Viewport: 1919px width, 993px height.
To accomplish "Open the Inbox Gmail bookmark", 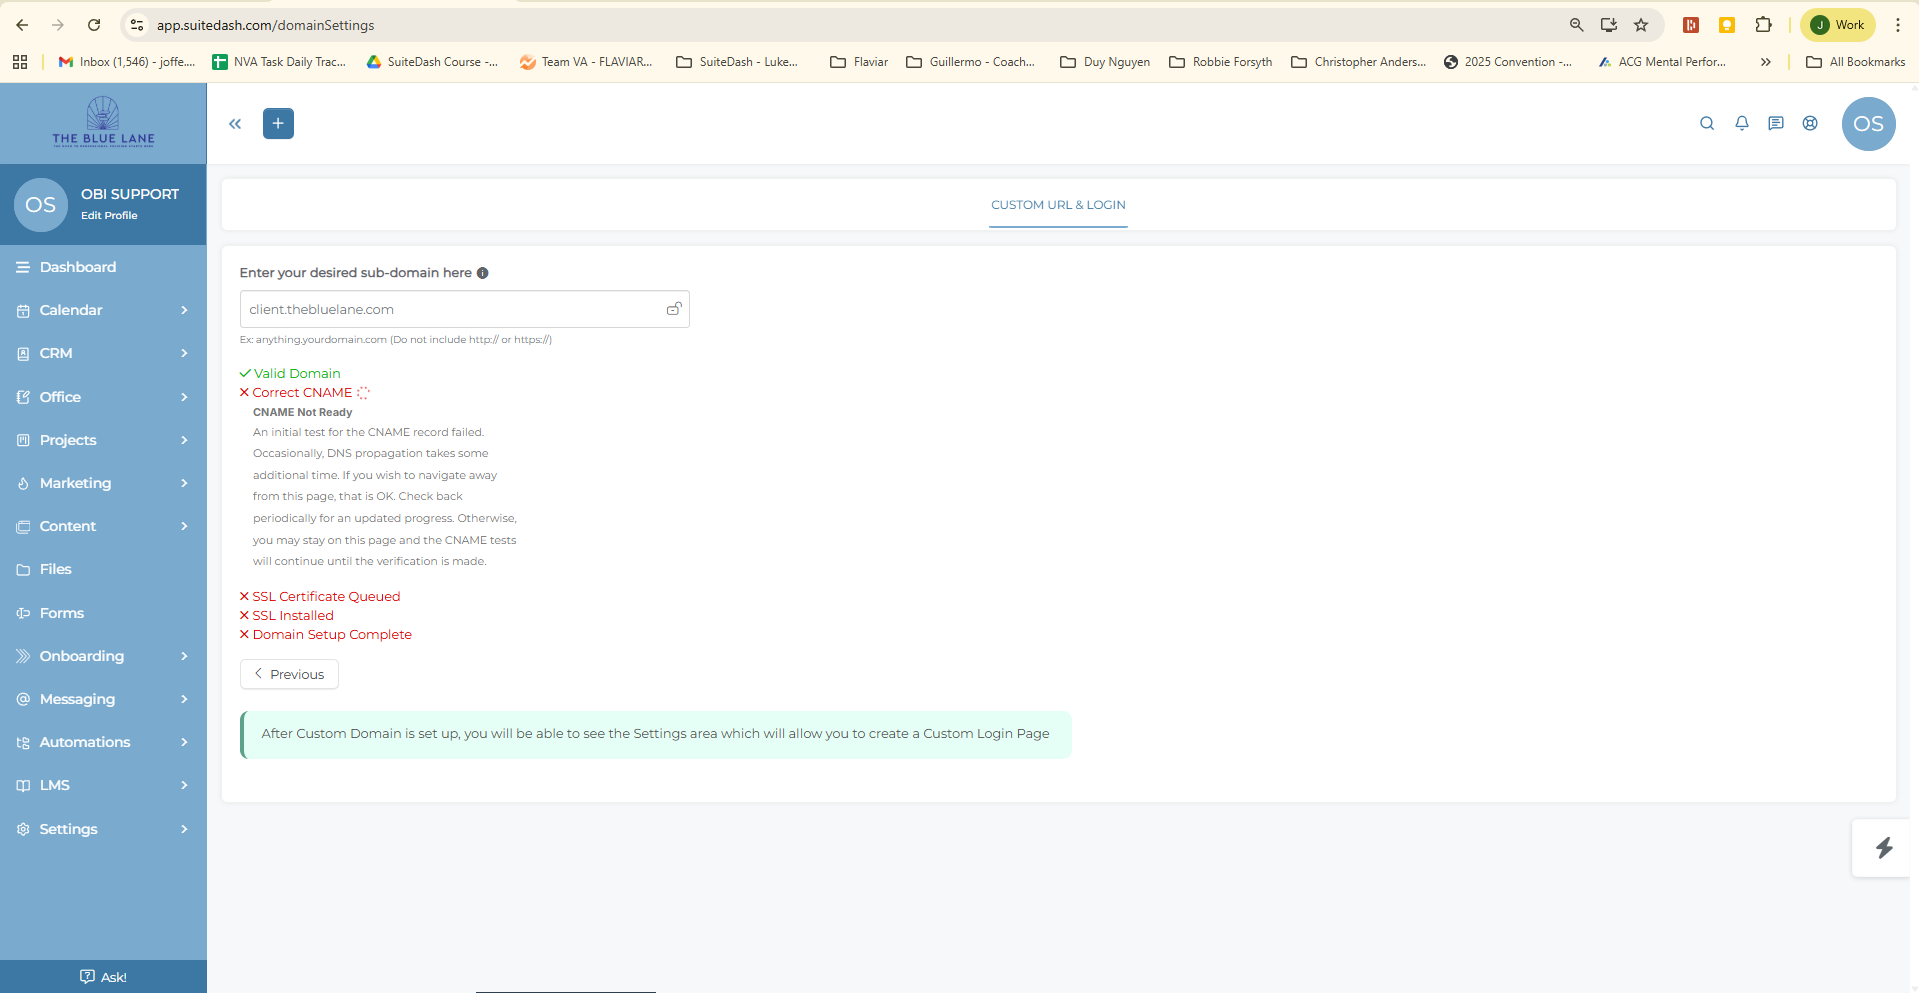I will pos(126,62).
